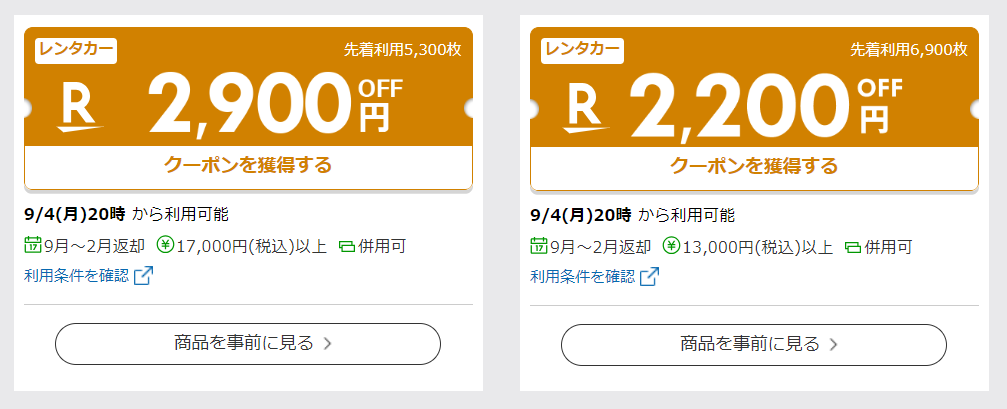The image size is (1007, 409).
Task: Click yen icon beside 13,000円(税込)以上
Action: tap(671, 247)
